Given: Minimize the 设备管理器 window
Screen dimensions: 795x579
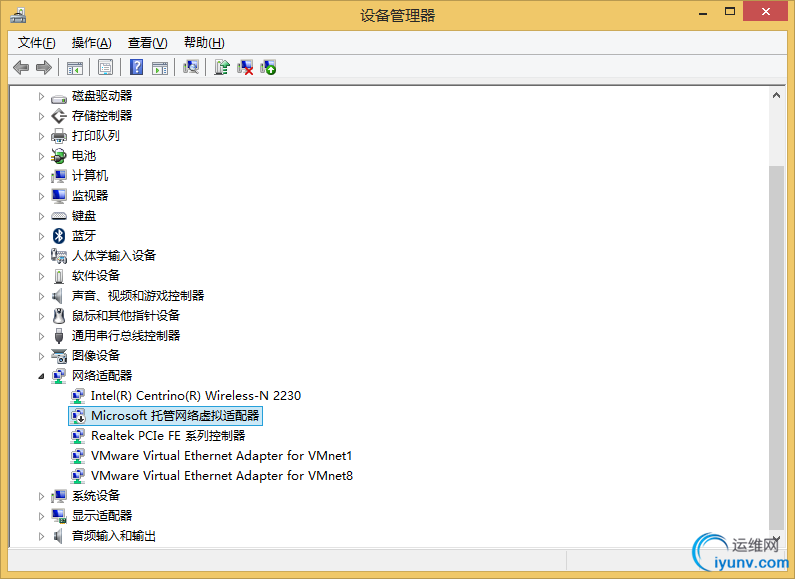Looking at the screenshot, I should pyautogui.click(x=703, y=12).
